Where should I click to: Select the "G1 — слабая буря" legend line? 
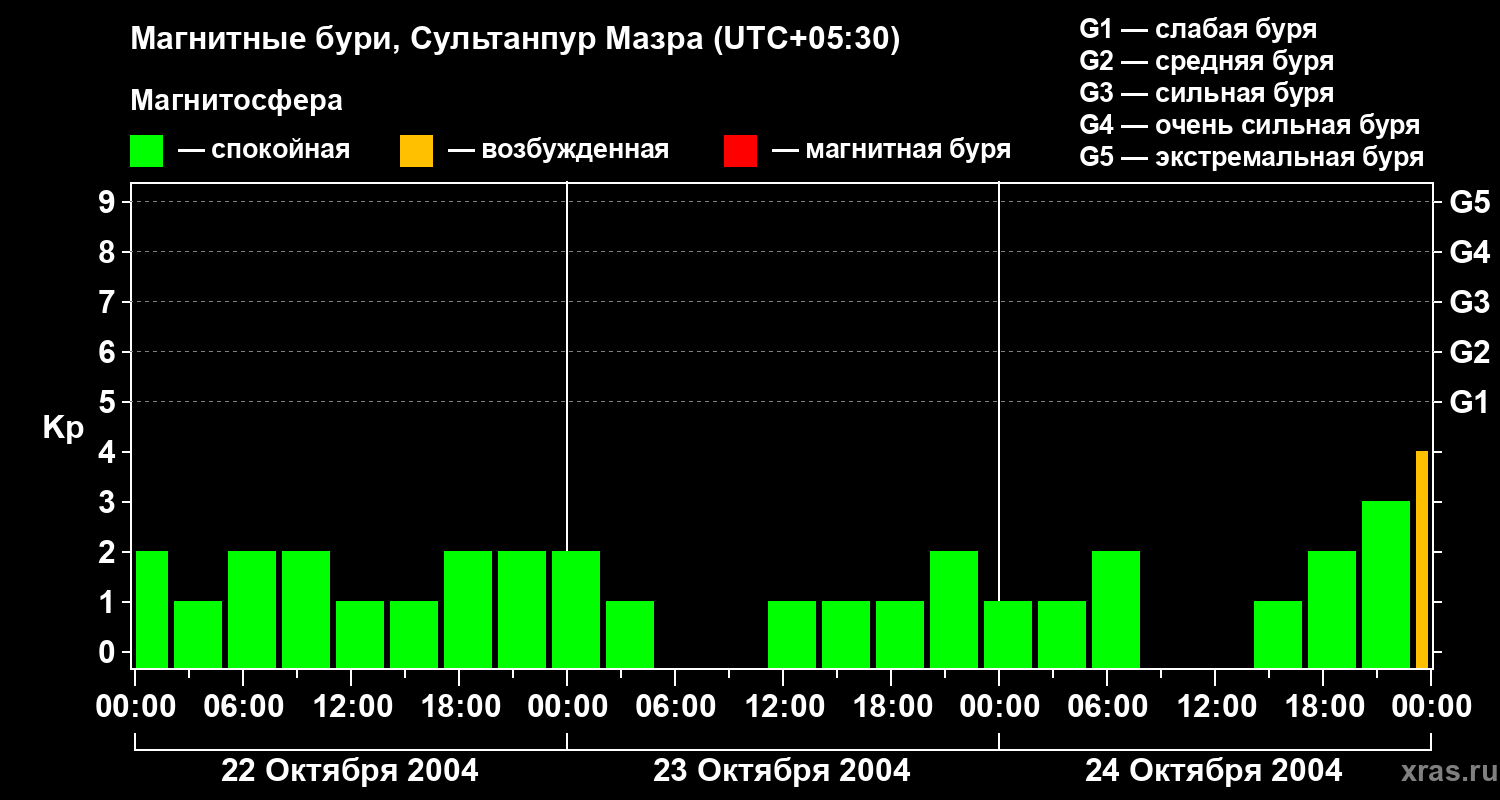click(1198, 29)
